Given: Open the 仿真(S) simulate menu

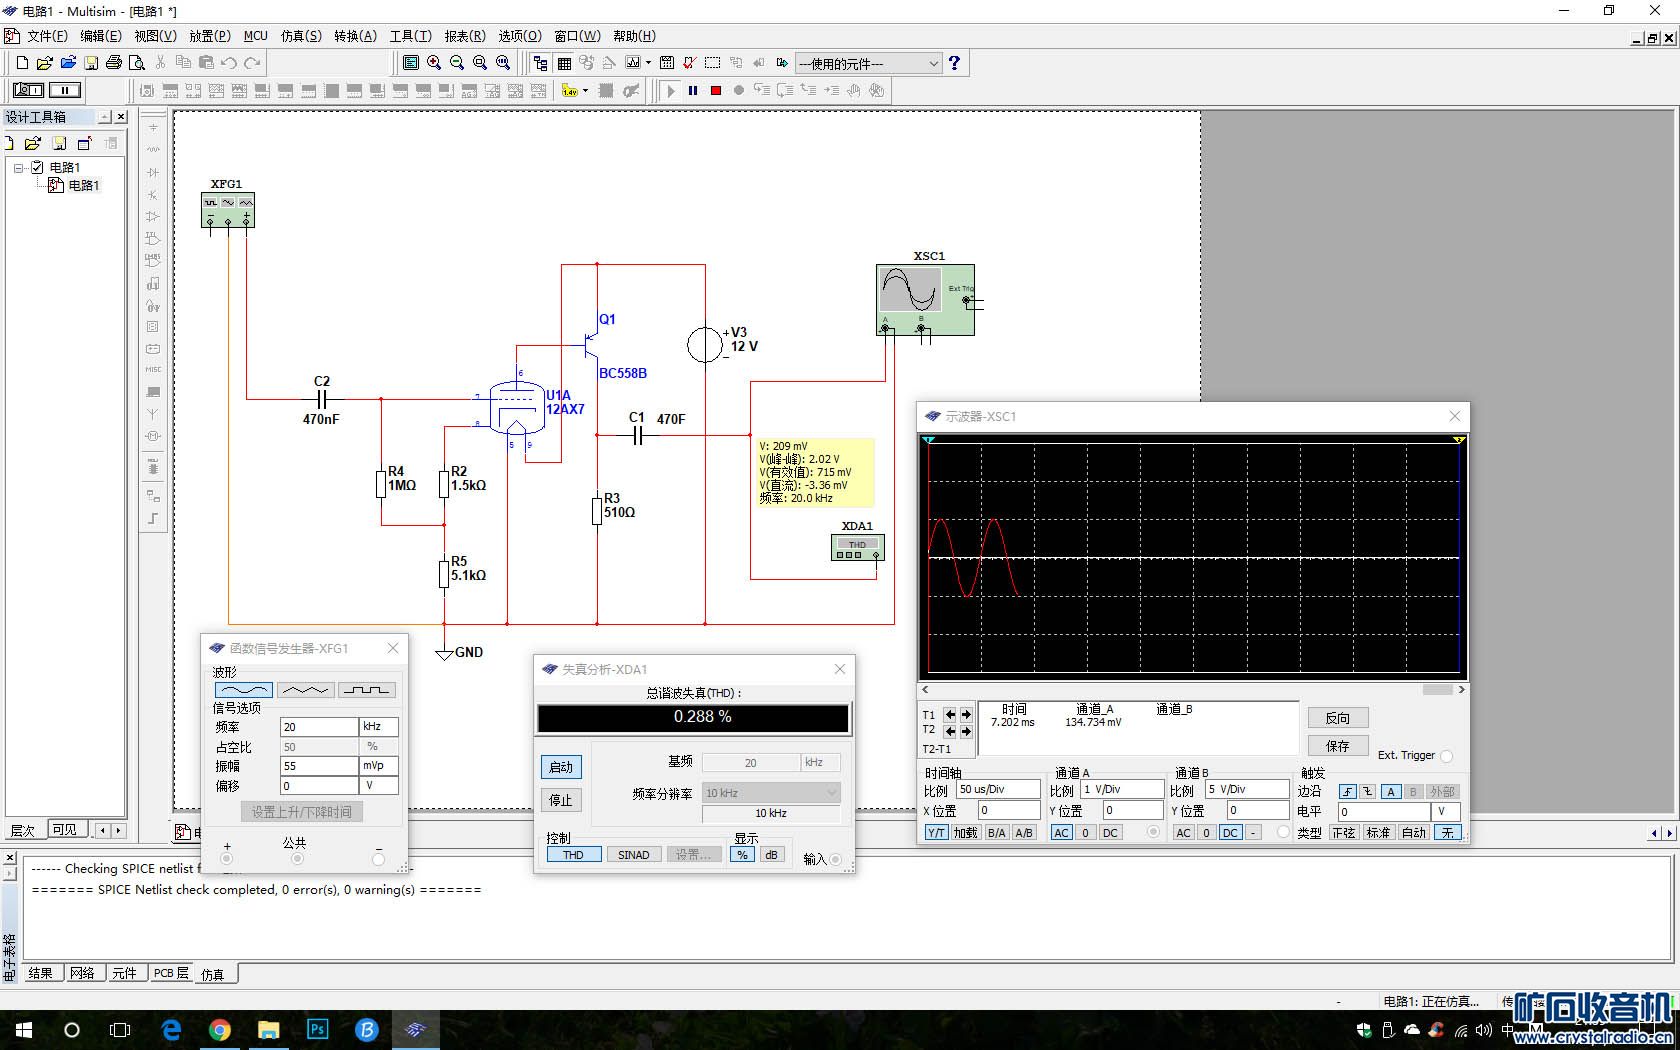Looking at the screenshot, I should pyautogui.click(x=301, y=36).
